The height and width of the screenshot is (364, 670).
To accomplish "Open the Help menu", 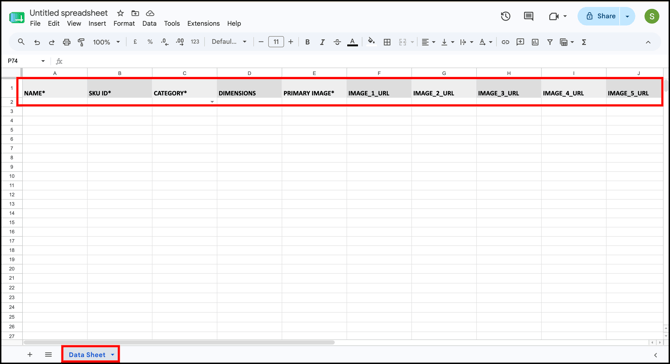I will click(234, 23).
